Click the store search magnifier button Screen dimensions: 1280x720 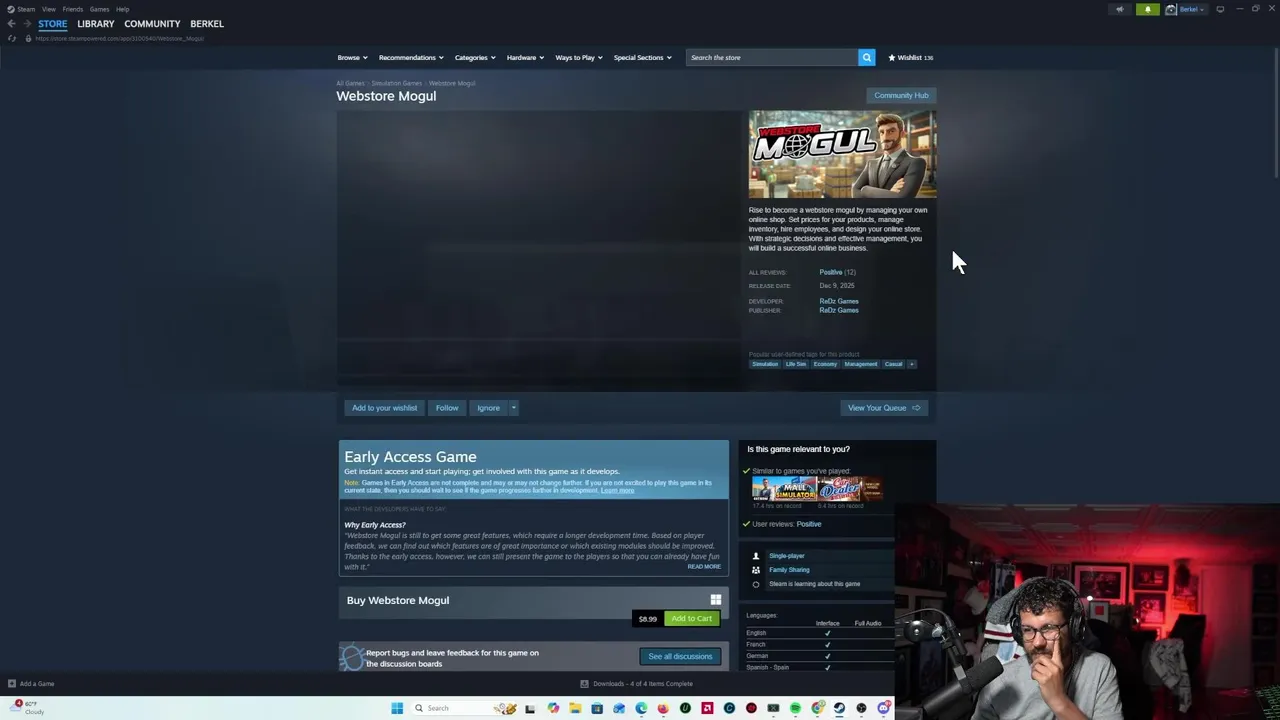[867, 57]
